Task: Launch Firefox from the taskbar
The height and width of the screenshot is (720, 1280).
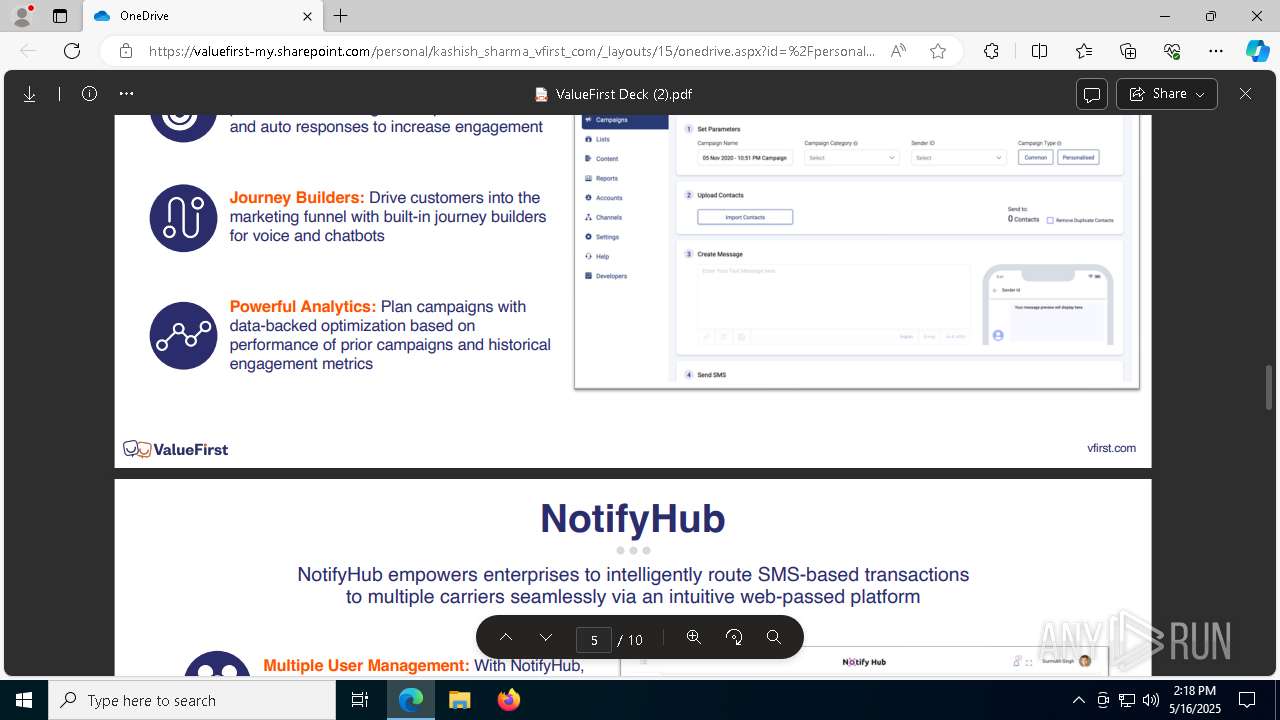Action: tap(508, 700)
